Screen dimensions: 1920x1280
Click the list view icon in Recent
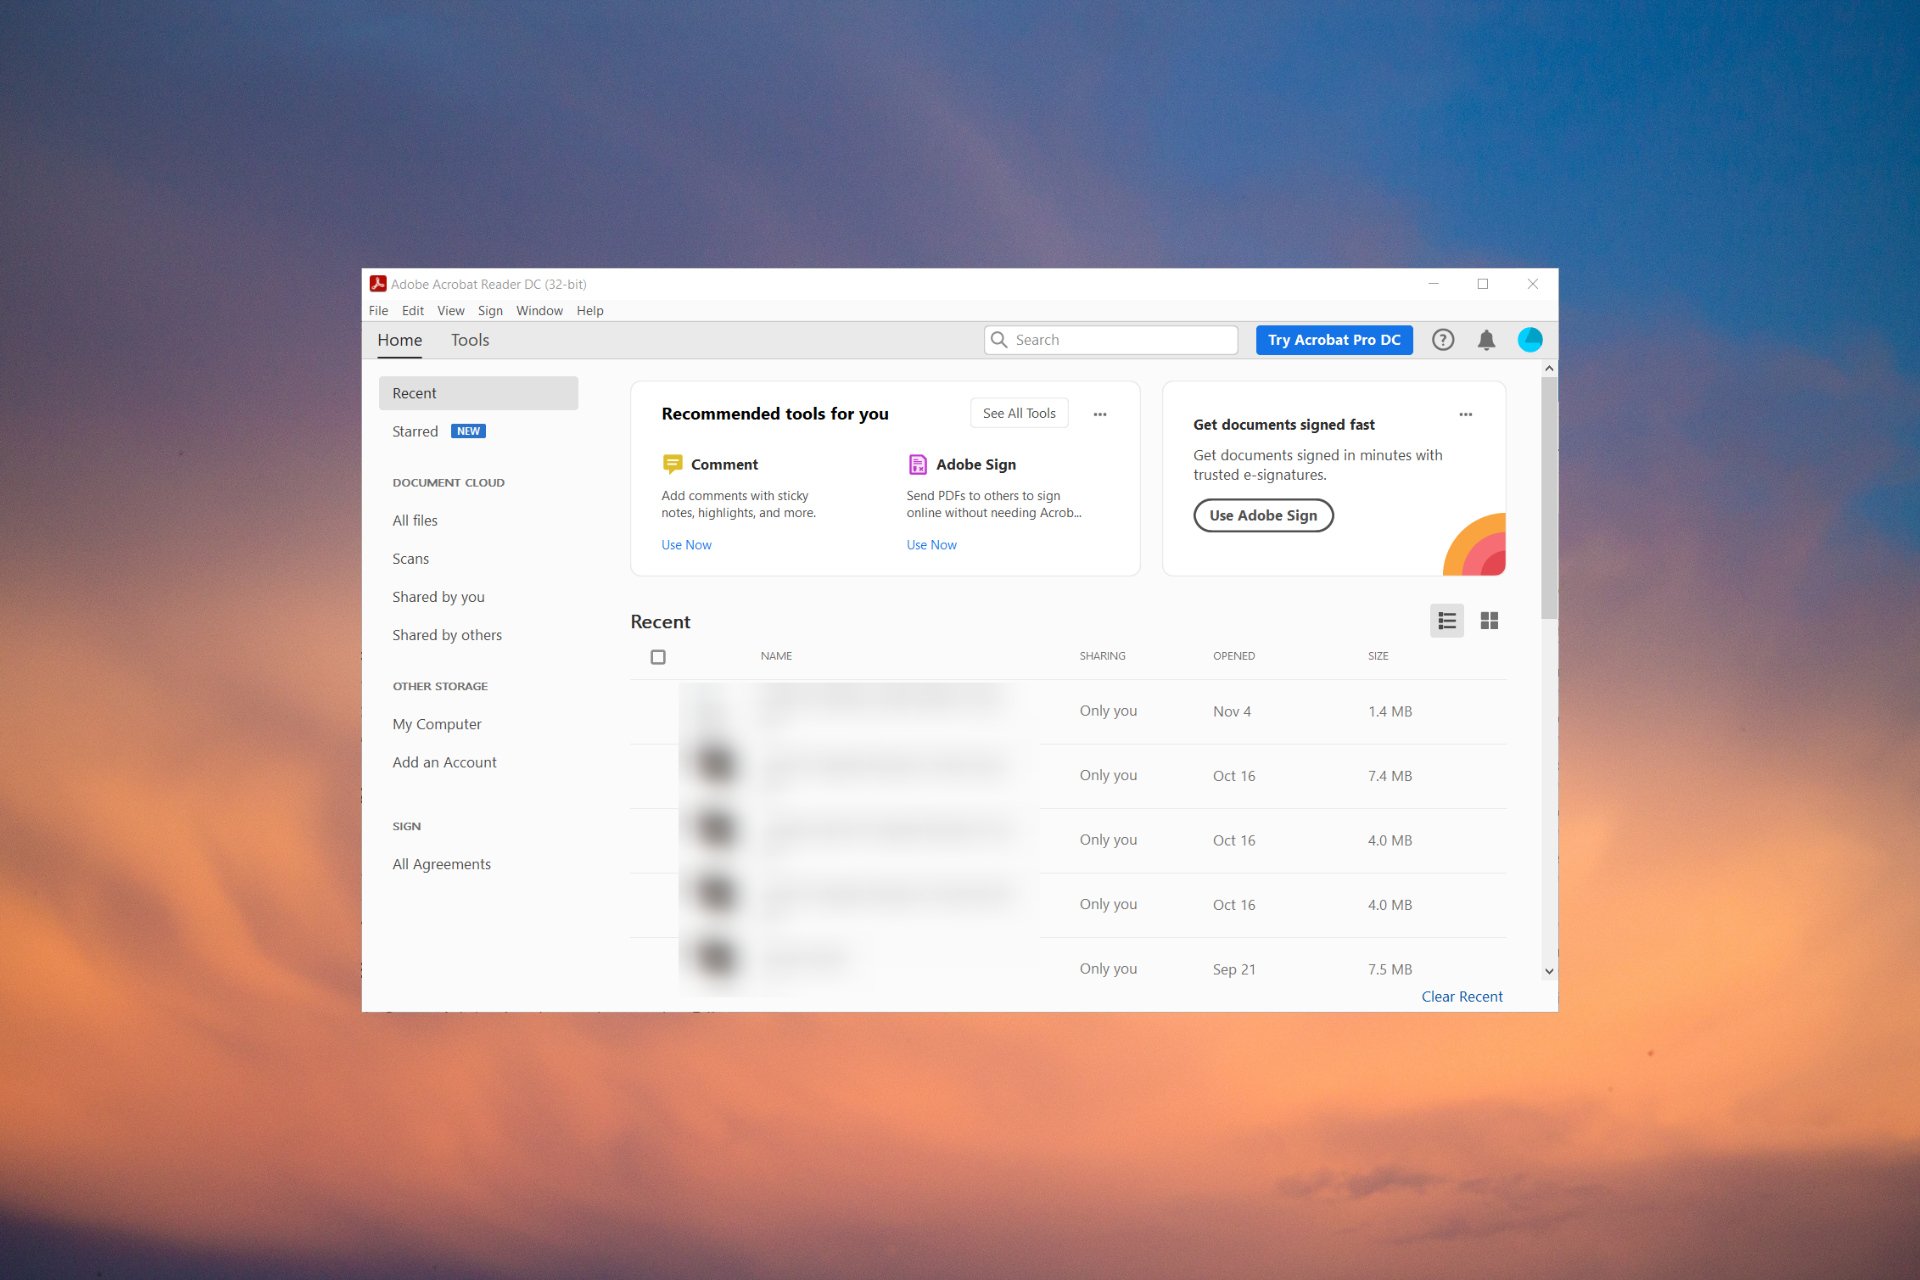point(1447,620)
